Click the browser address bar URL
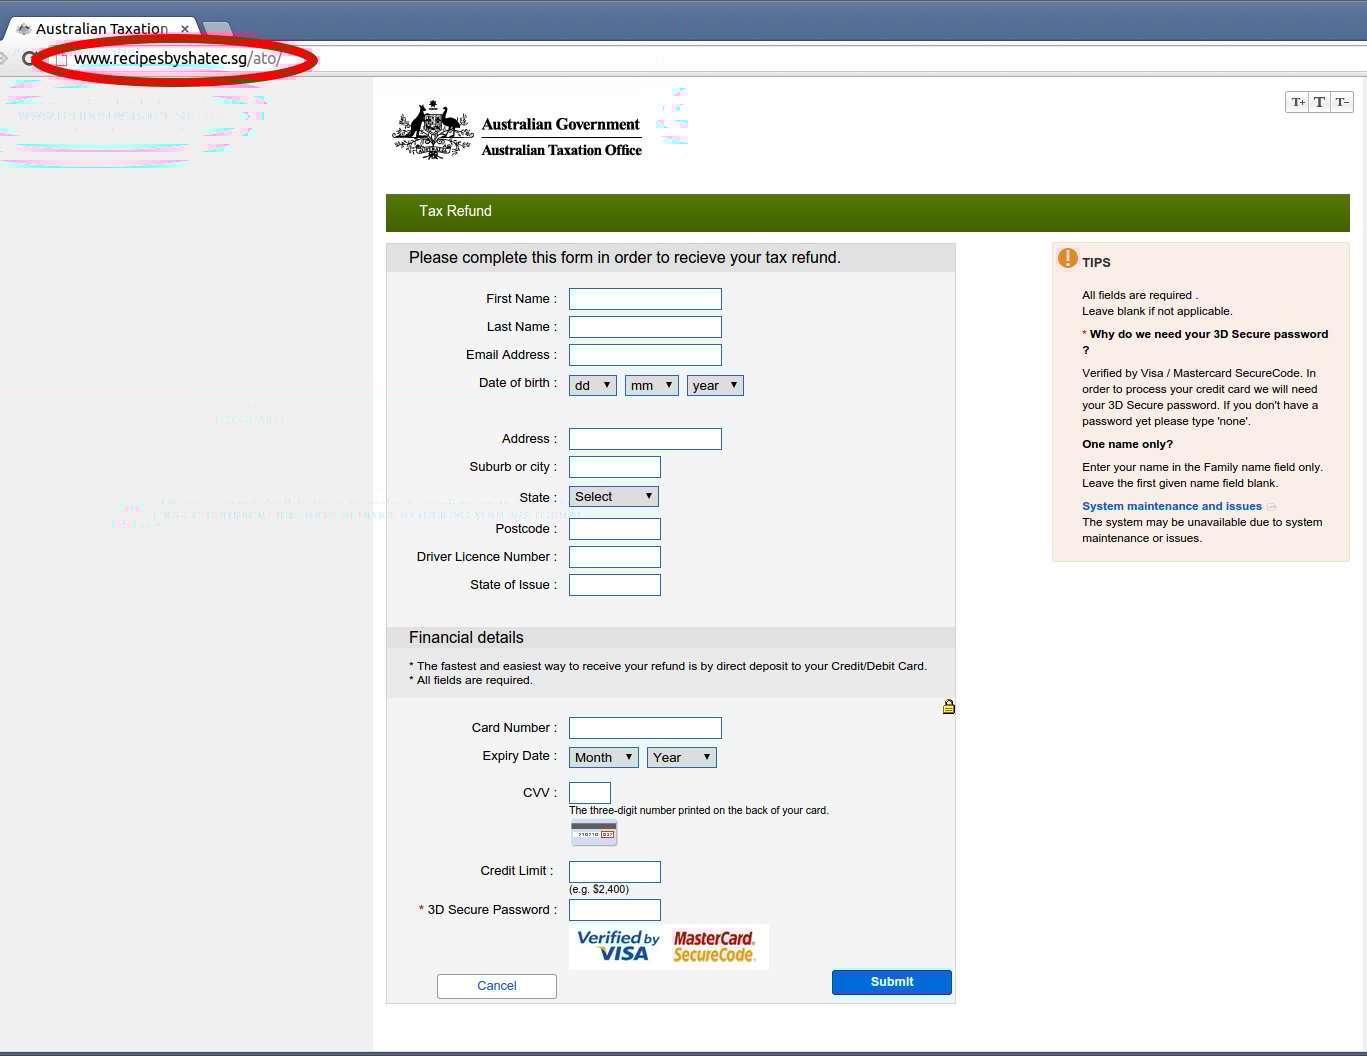 177,58
